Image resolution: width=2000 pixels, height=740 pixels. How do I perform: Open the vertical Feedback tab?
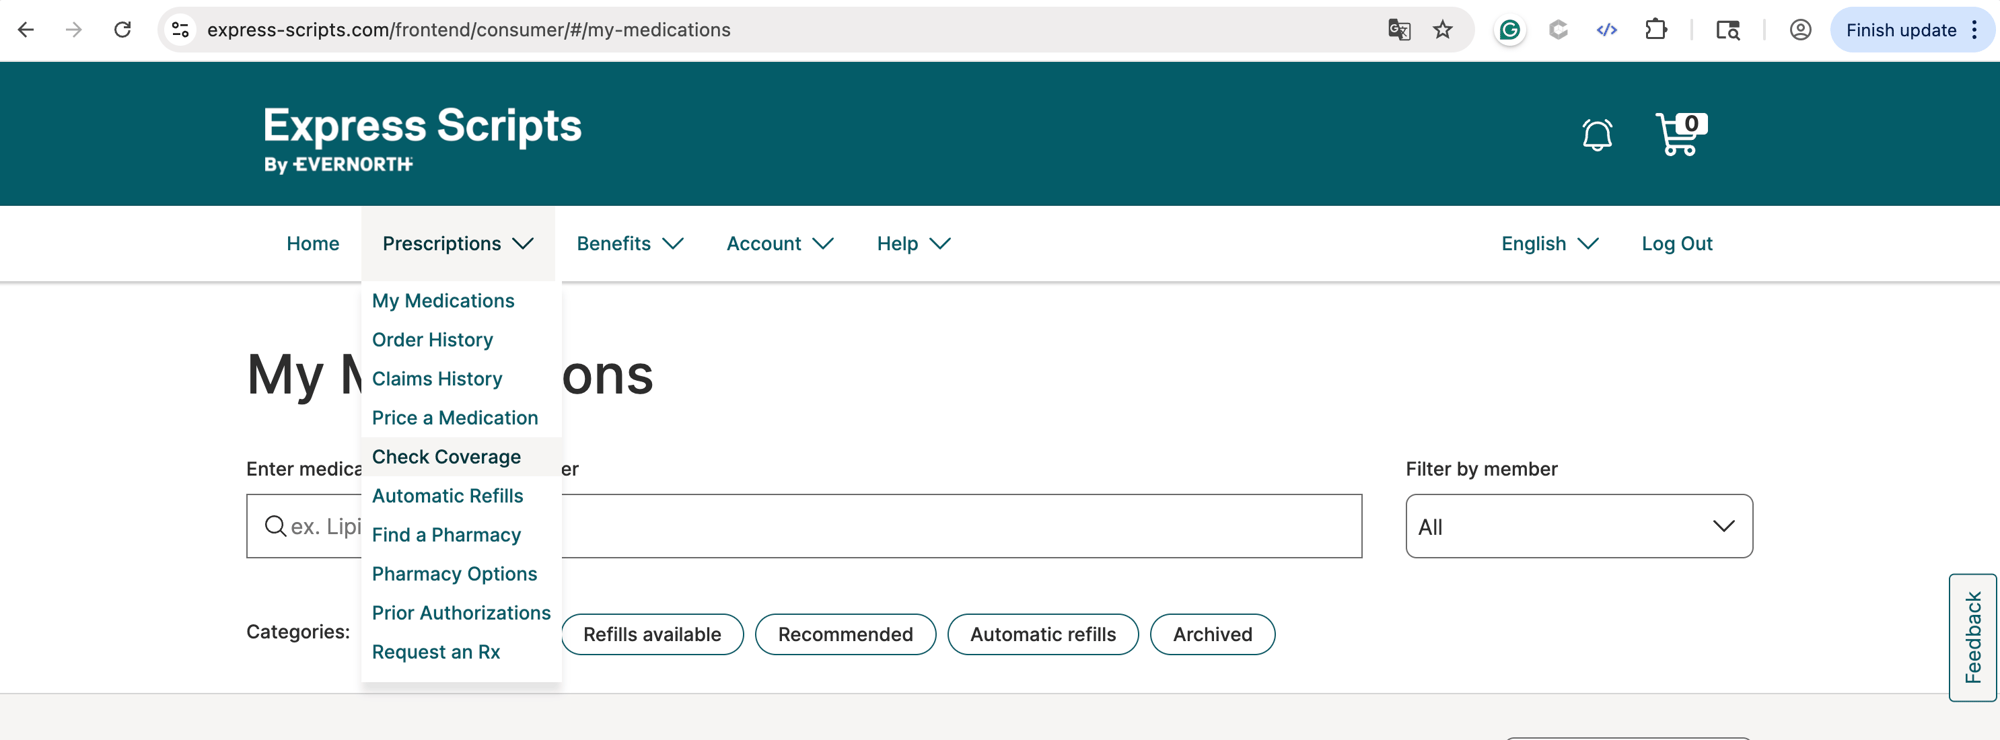(x=1972, y=637)
